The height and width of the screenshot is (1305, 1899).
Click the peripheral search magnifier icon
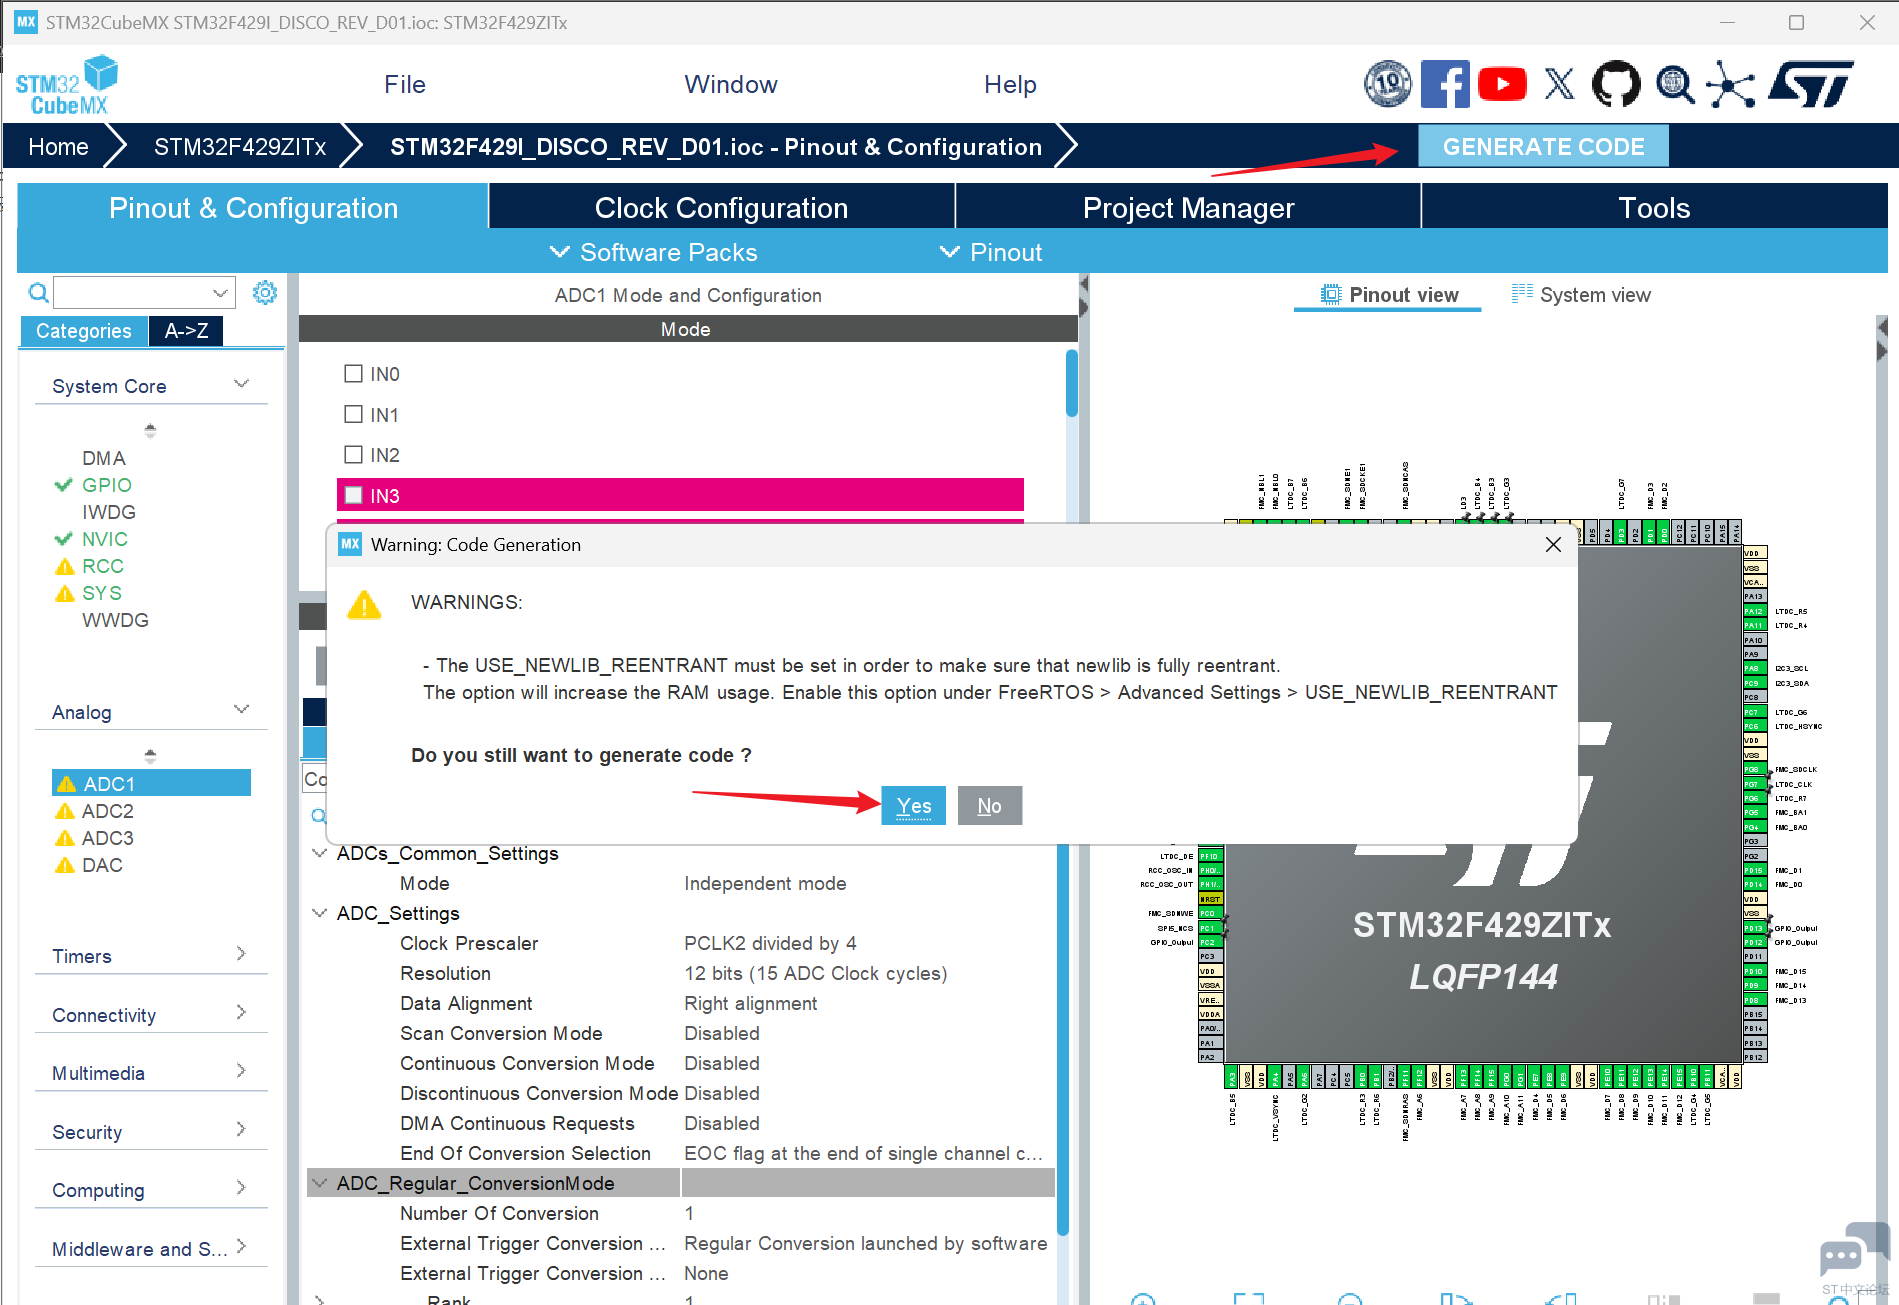click(38, 293)
